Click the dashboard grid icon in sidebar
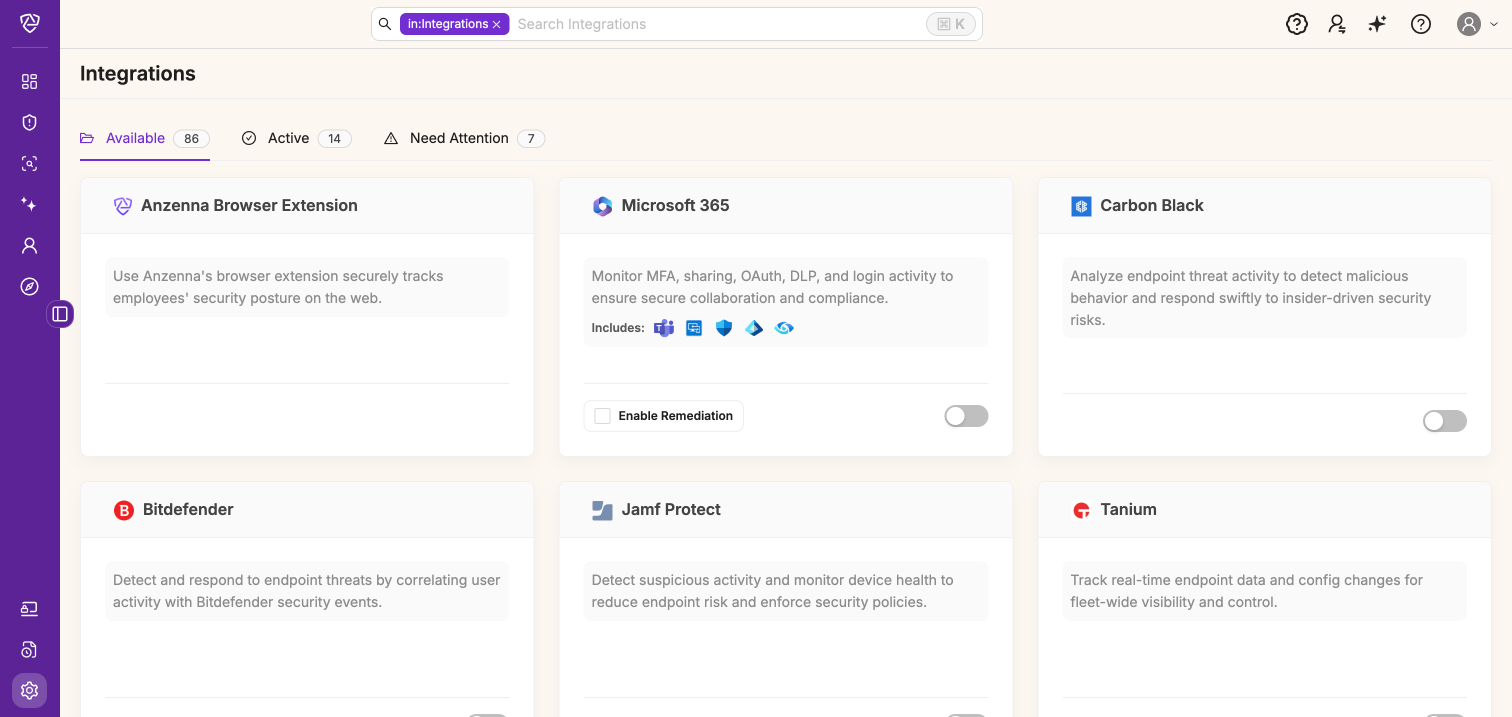 (x=29, y=82)
